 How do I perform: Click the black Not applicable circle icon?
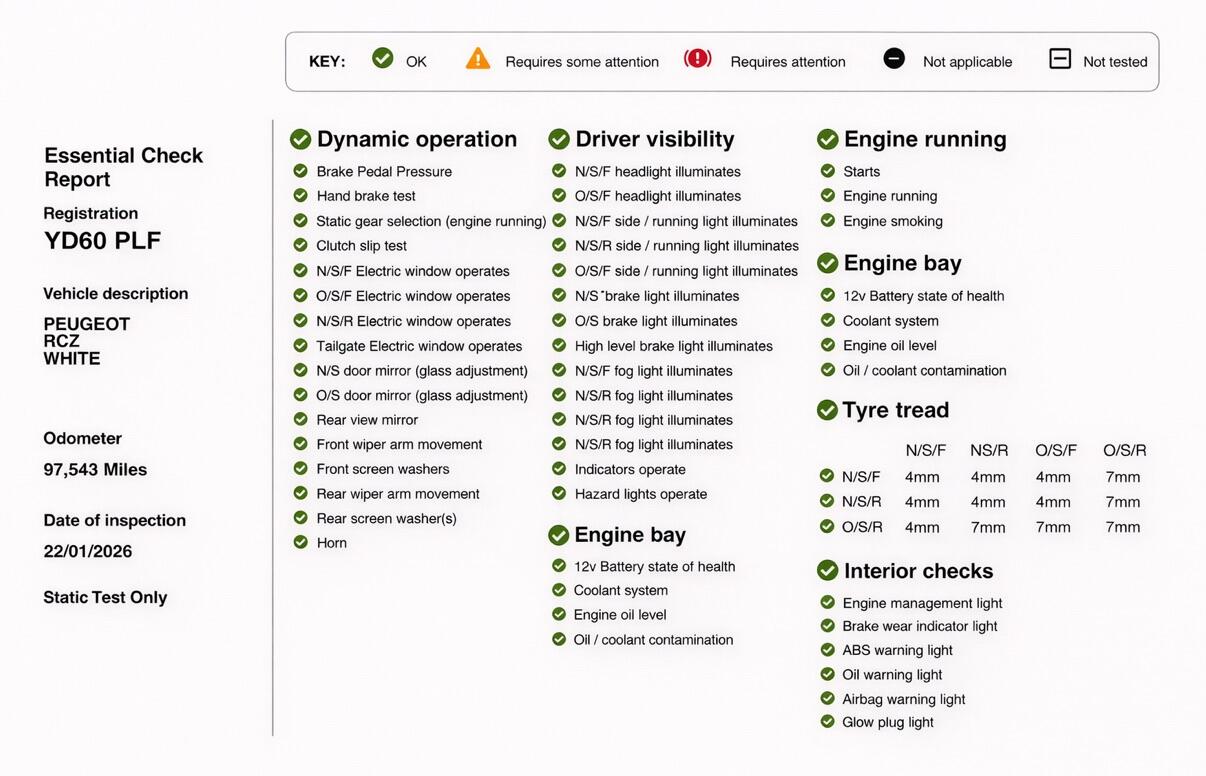(x=894, y=59)
